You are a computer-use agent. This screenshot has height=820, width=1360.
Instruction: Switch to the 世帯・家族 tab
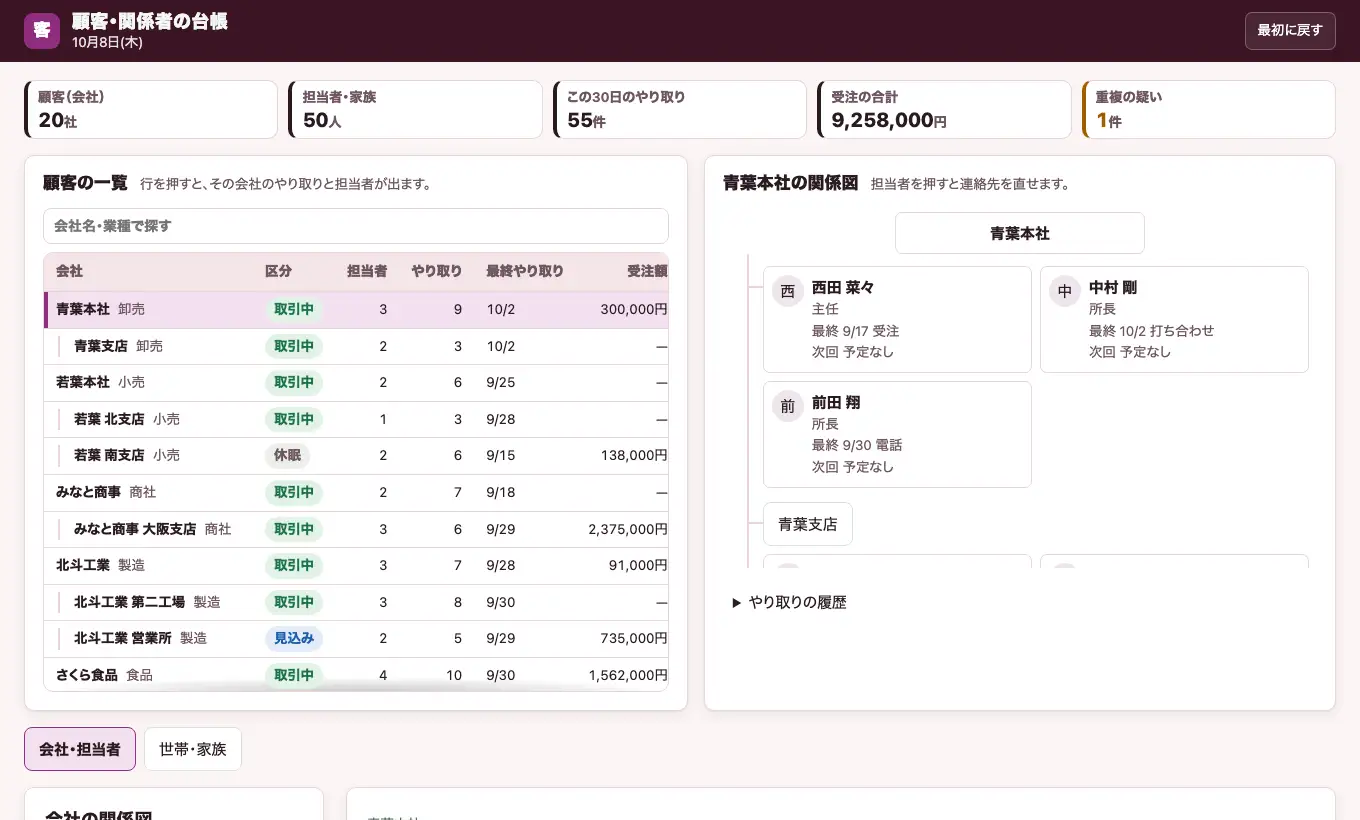point(193,749)
